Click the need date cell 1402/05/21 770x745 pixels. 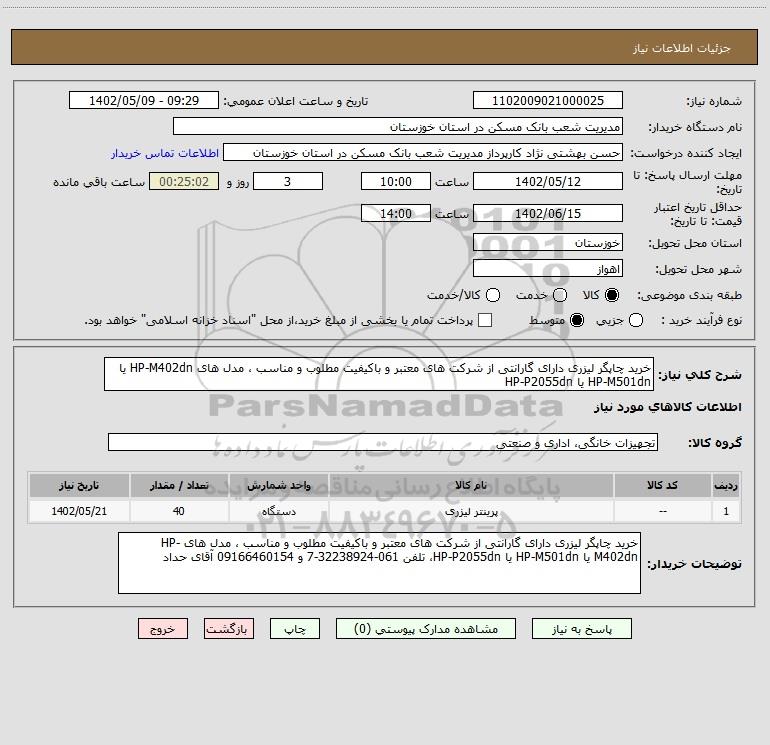[79, 511]
